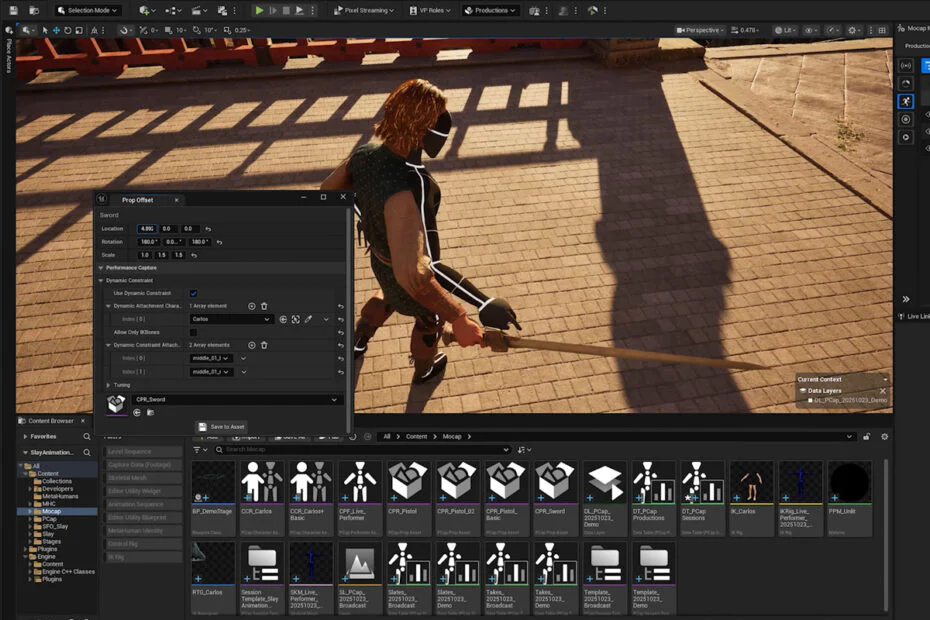Reset Rotation to default arrow

coord(219,242)
